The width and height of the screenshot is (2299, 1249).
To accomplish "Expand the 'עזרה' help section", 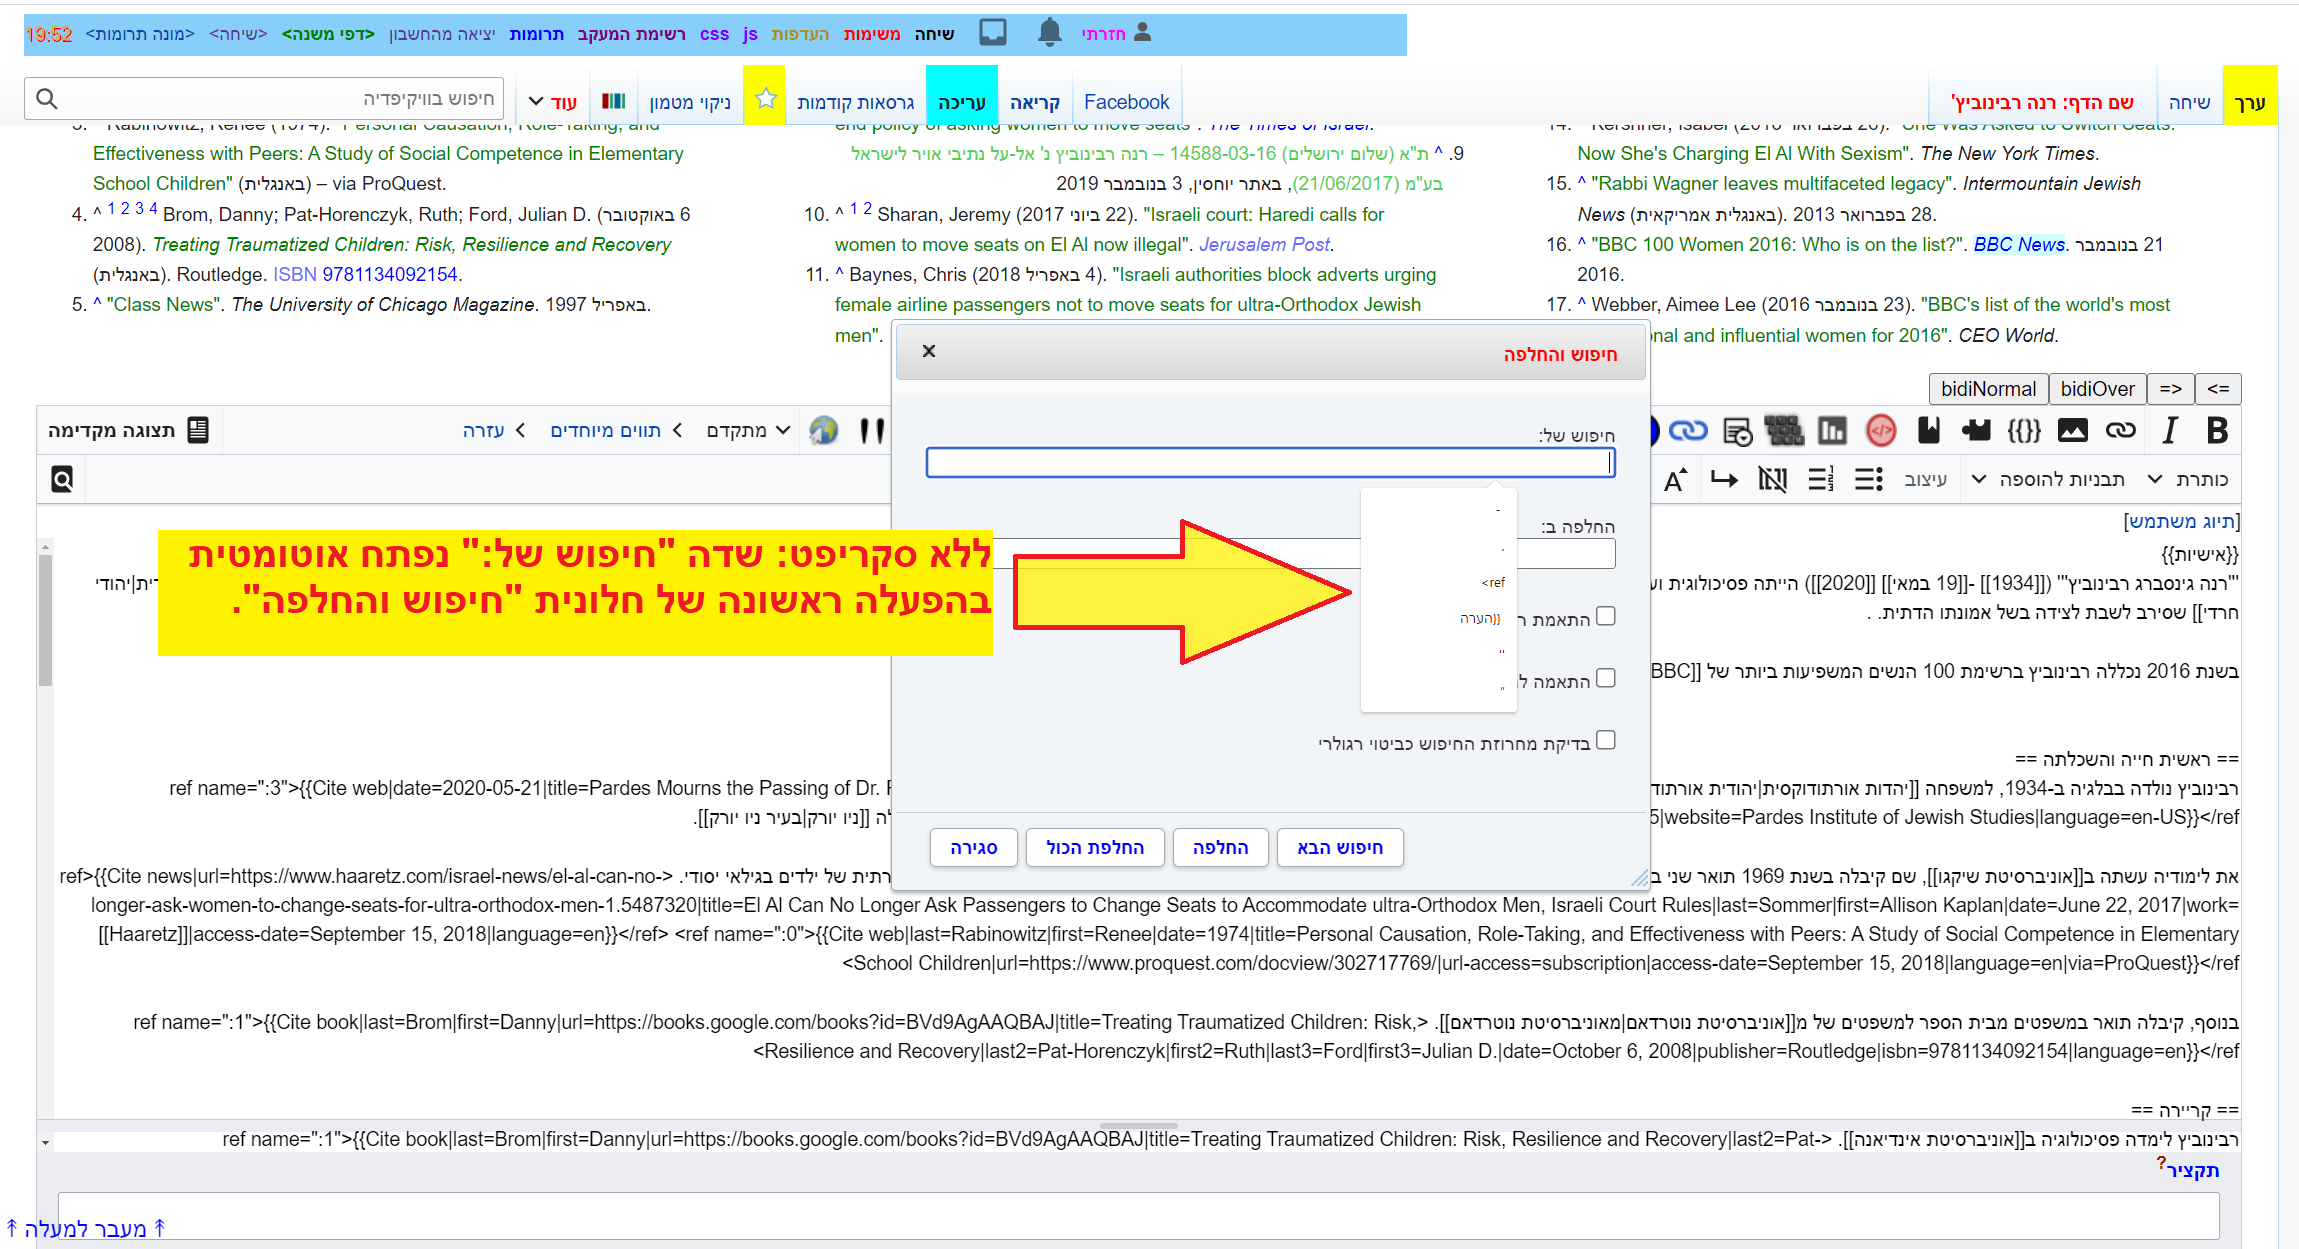I will 494,431.
